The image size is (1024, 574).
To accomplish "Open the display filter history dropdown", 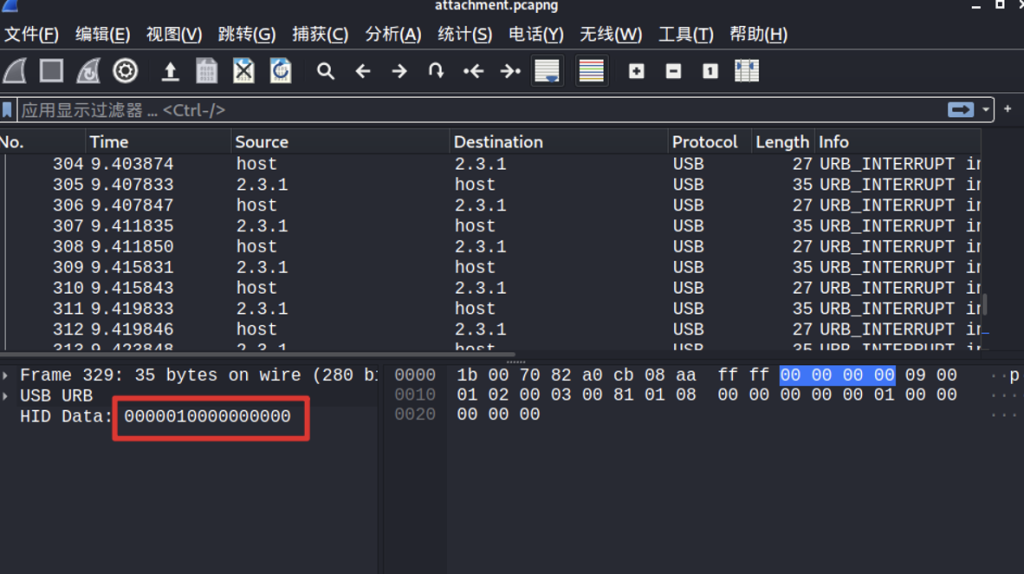I will click(x=988, y=110).
